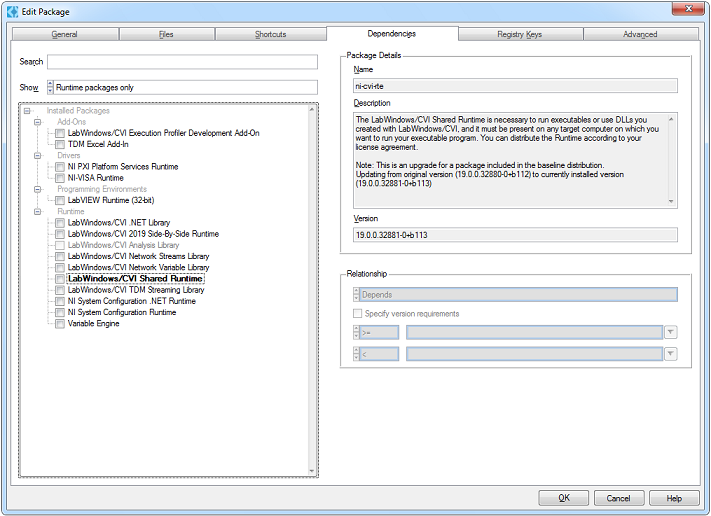Click the package Name field ni-cvi-rte
This screenshot has width=711, height=516.
[516, 86]
